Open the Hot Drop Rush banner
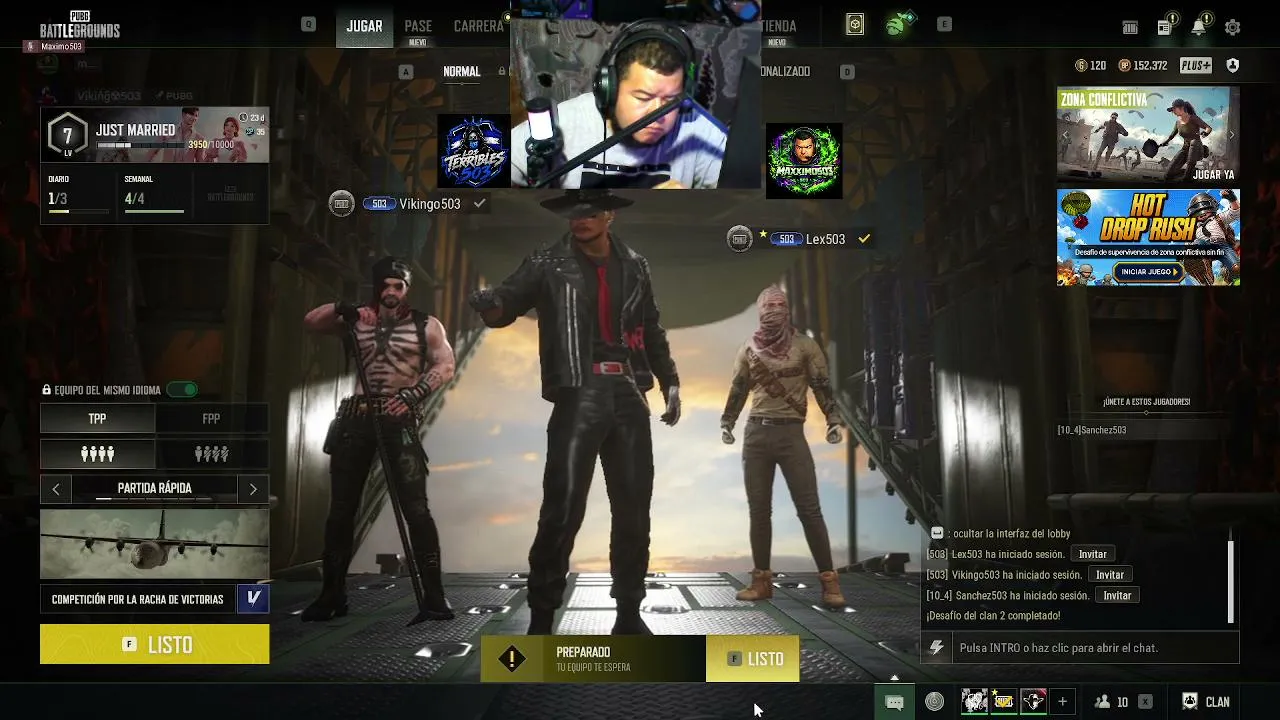The image size is (1280, 720). [1148, 238]
